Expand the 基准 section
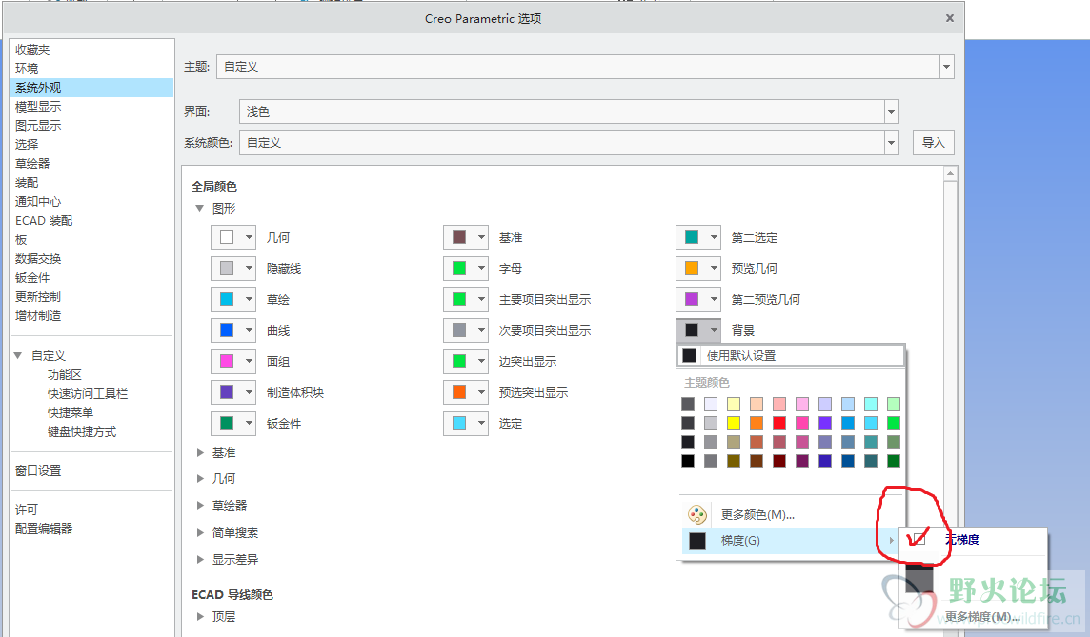This screenshot has width=1090, height=637. tap(200, 453)
